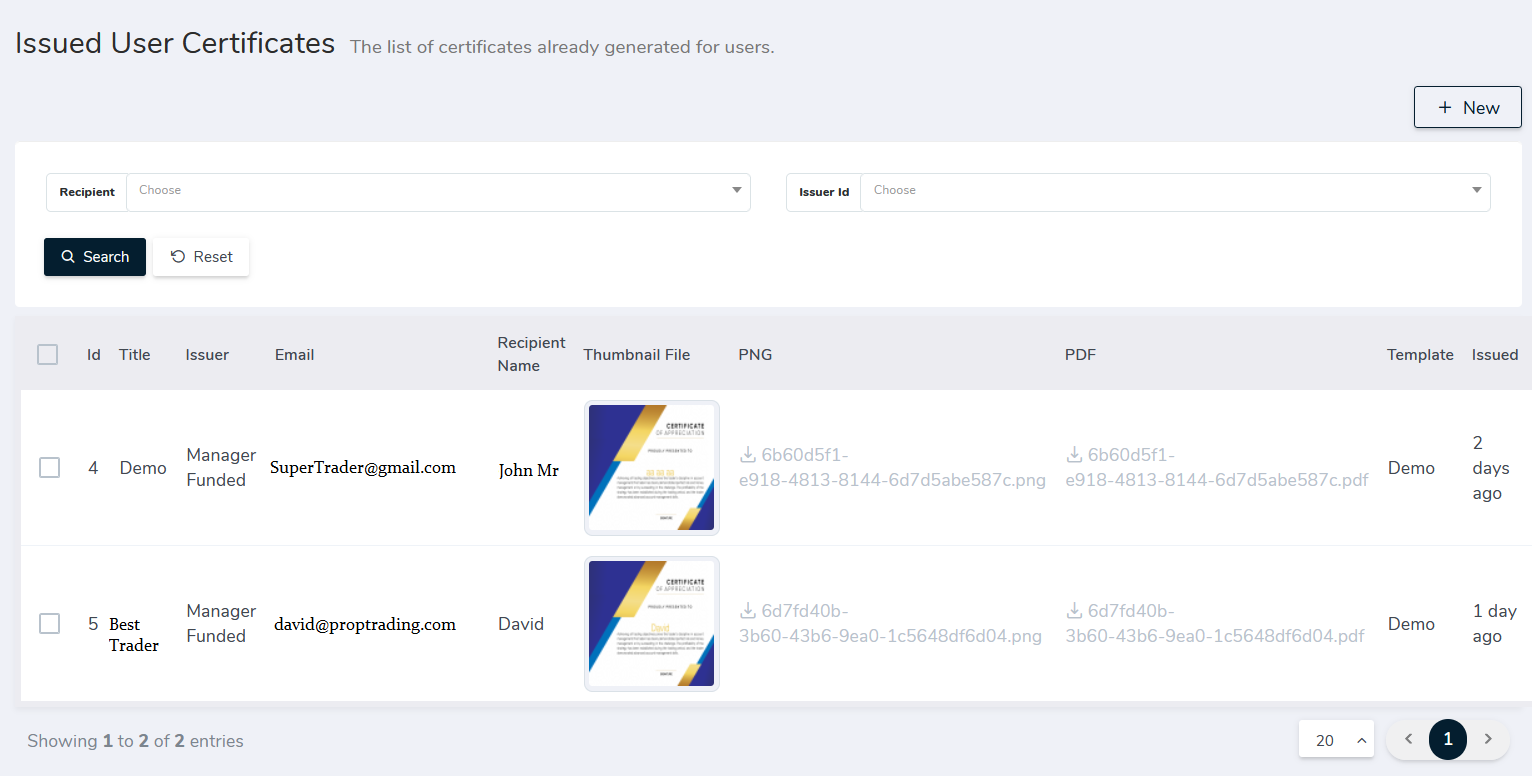
Task: Click the download icon beside David's PNG file
Action: (746, 610)
